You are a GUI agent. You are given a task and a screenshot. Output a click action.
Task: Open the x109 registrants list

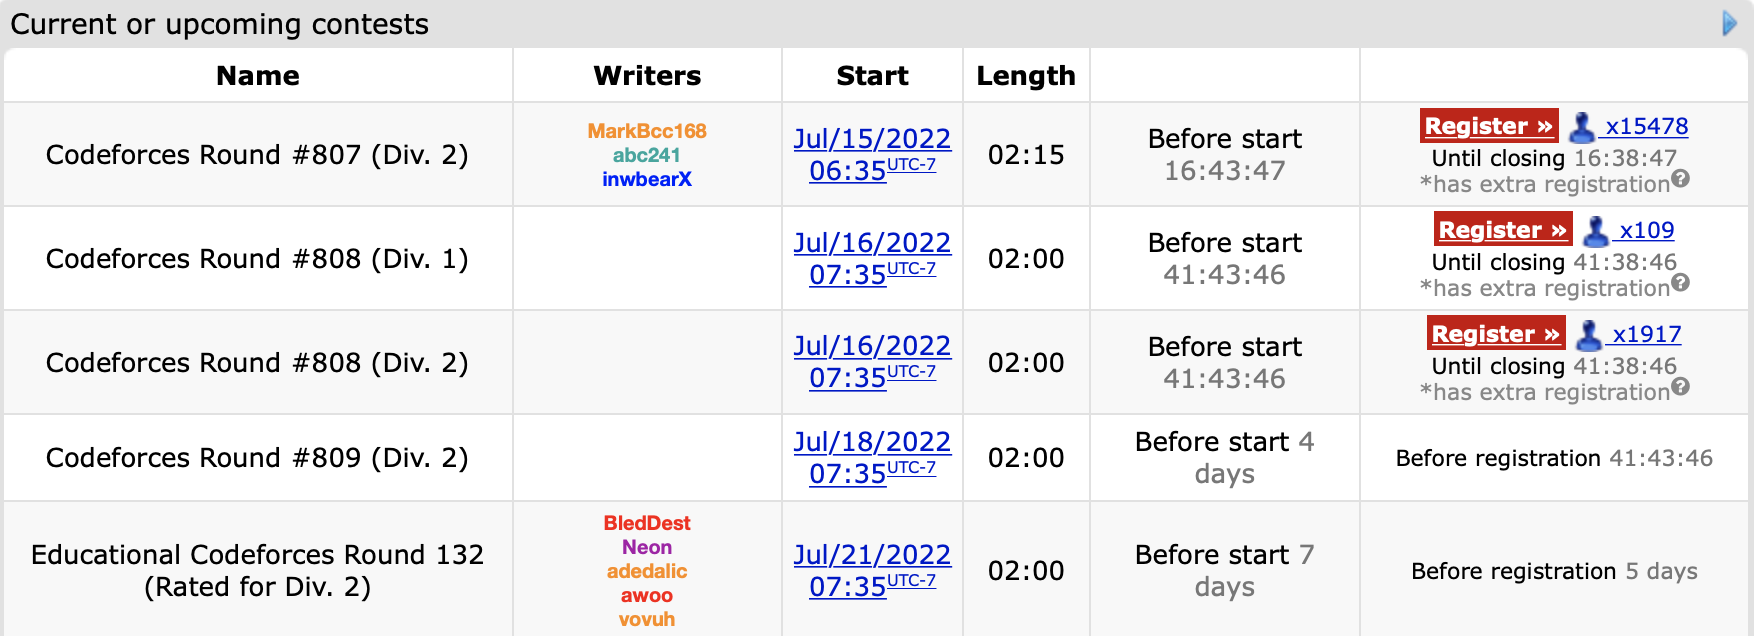(x=1646, y=231)
